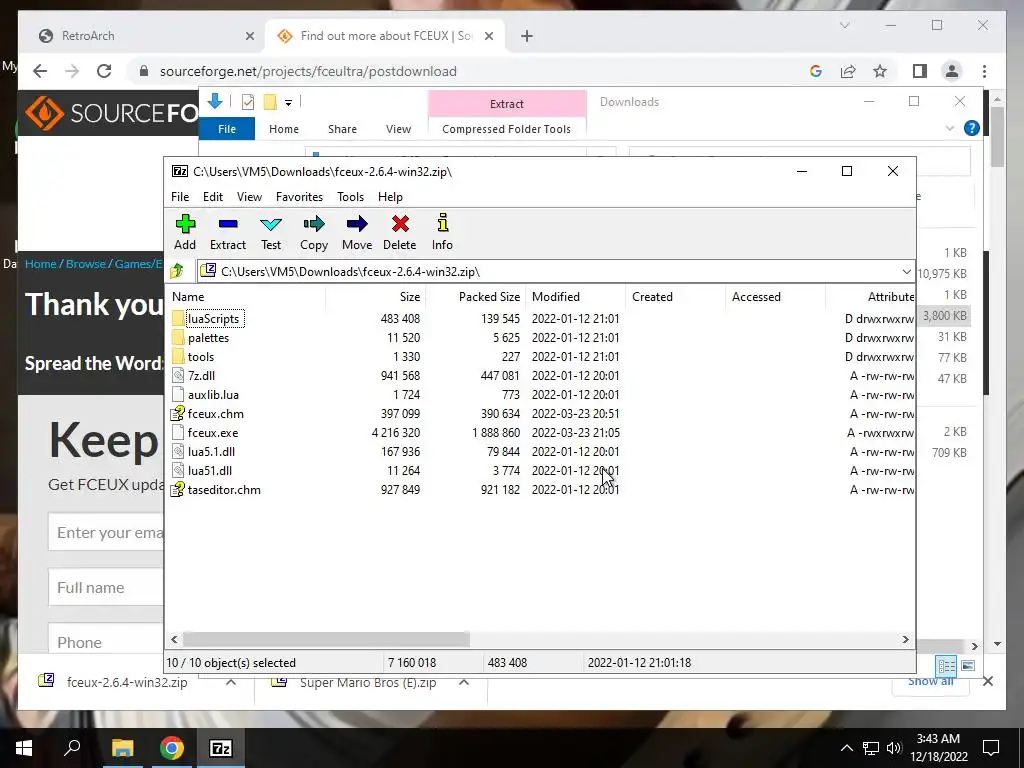Open Explorer help question mark icon
1024x768 pixels.
pyautogui.click(x=972, y=128)
